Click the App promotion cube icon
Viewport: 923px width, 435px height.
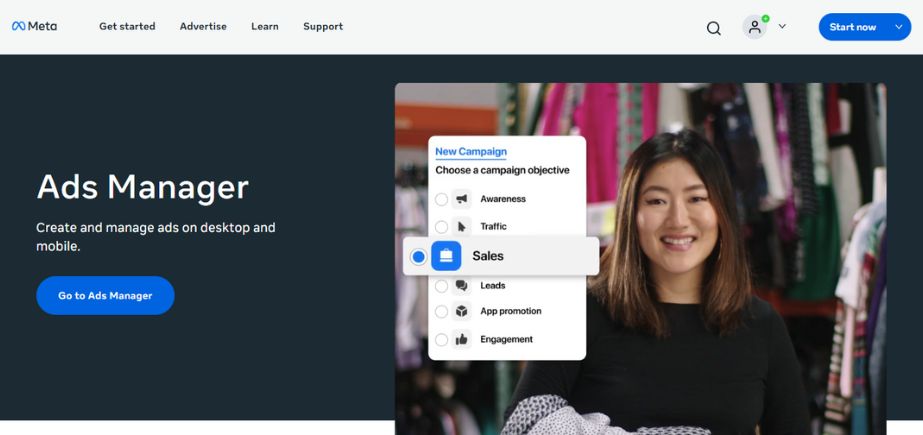coord(462,311)
